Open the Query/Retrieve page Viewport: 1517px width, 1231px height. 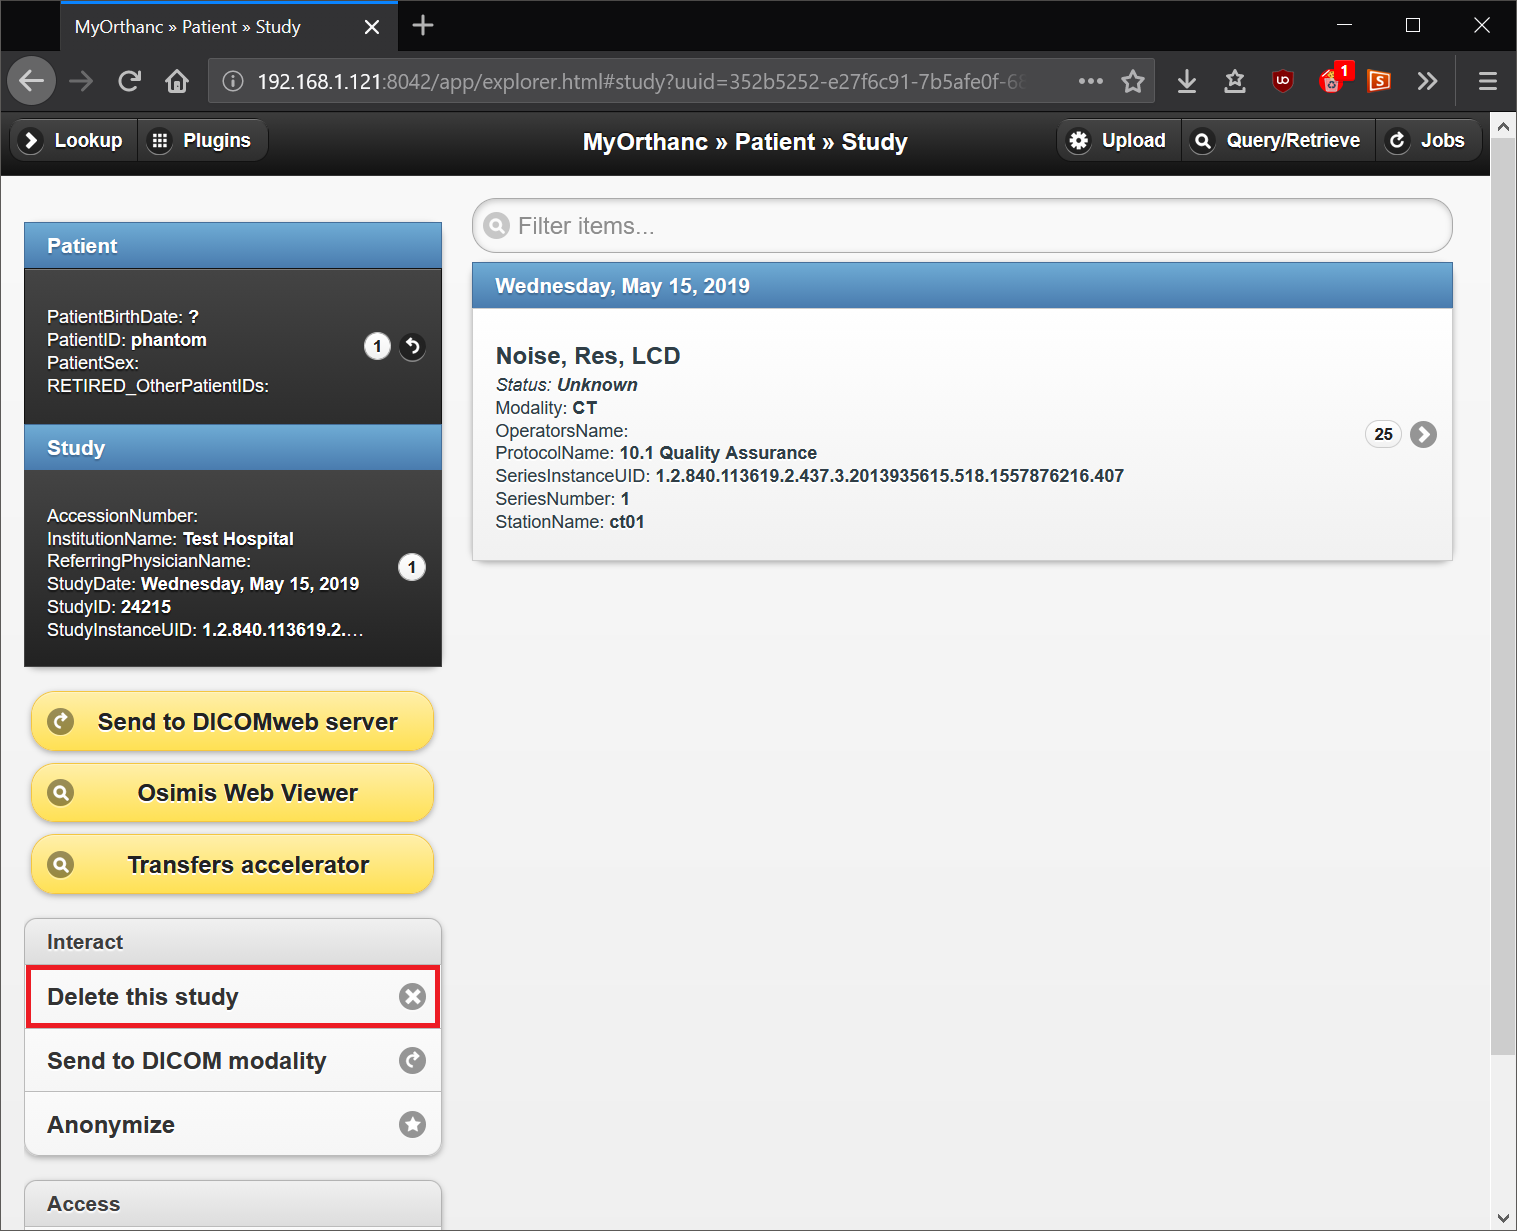coord(1278,140)
